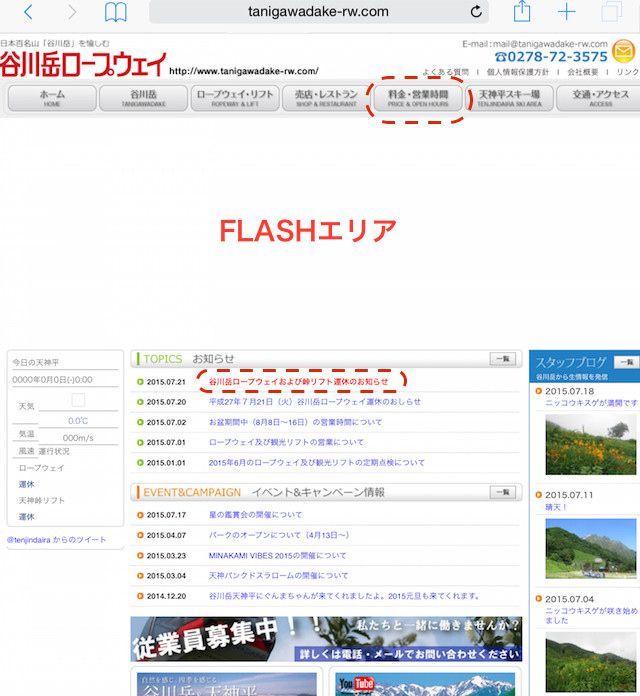Open 料金・営業時間 navigation tab
The width and height of the screenshot is (640, 696).
click(x=417, y=98)
